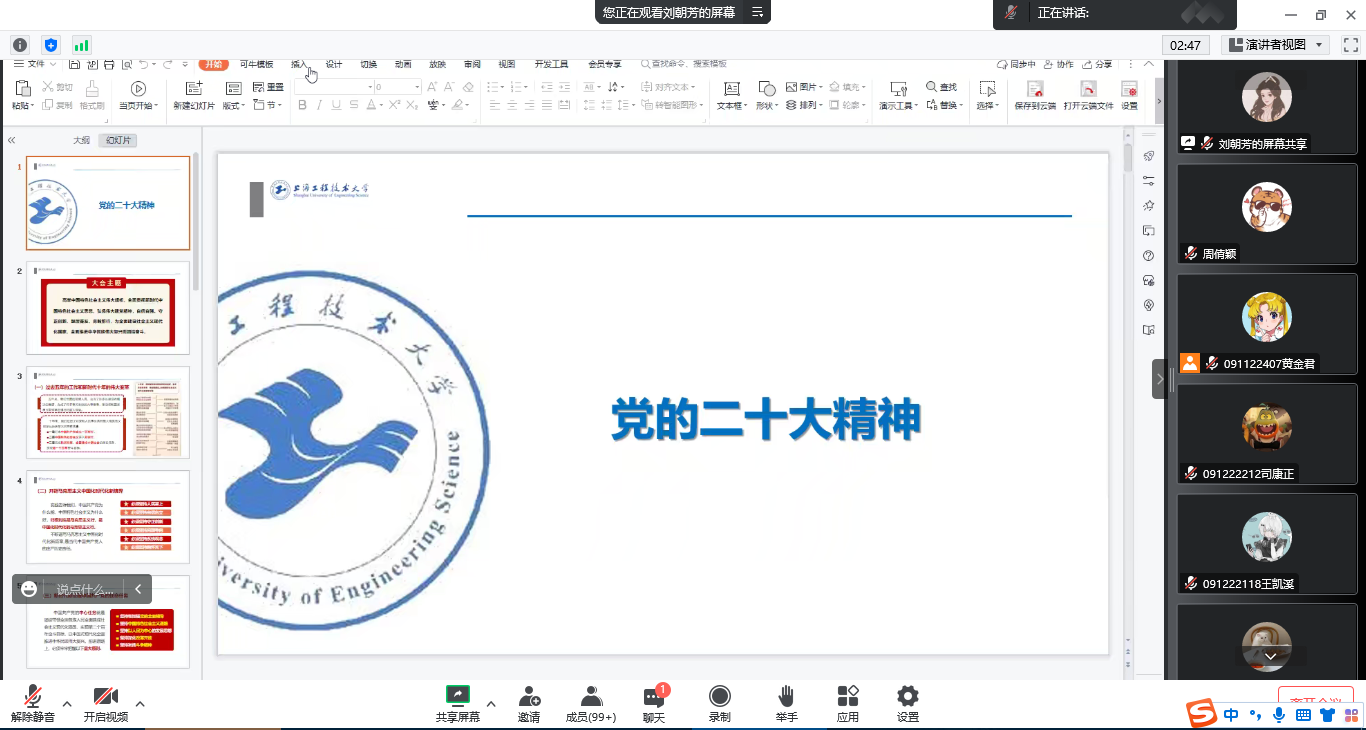Click the 说点什么 chat input box

[x=84, y=589]
